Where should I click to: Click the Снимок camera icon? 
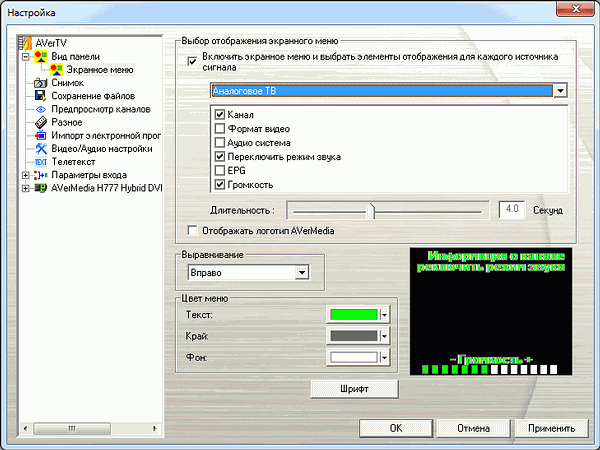pos(41,83)
